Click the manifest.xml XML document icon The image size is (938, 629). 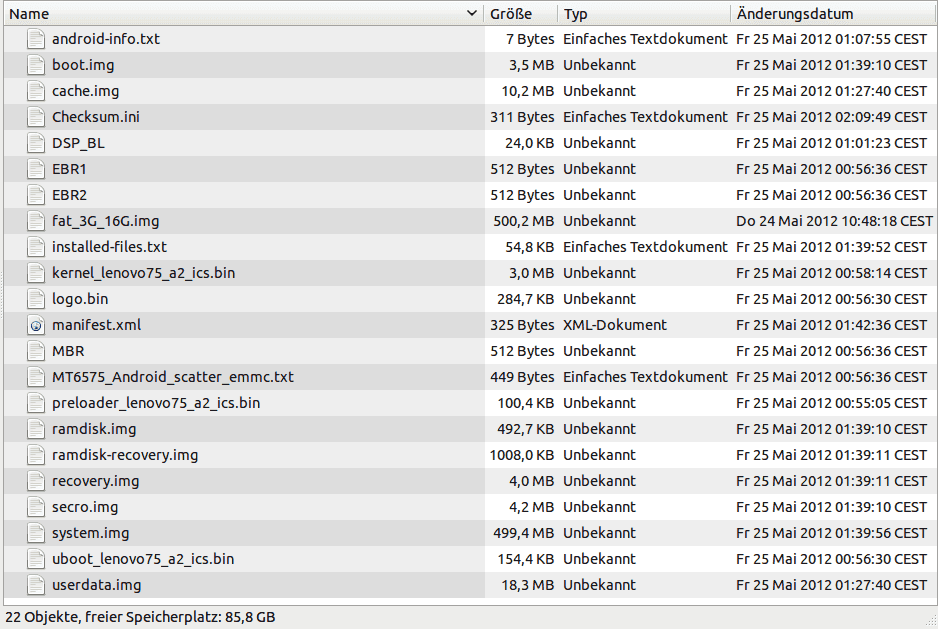pyautogui.click(x=36, y=325)
